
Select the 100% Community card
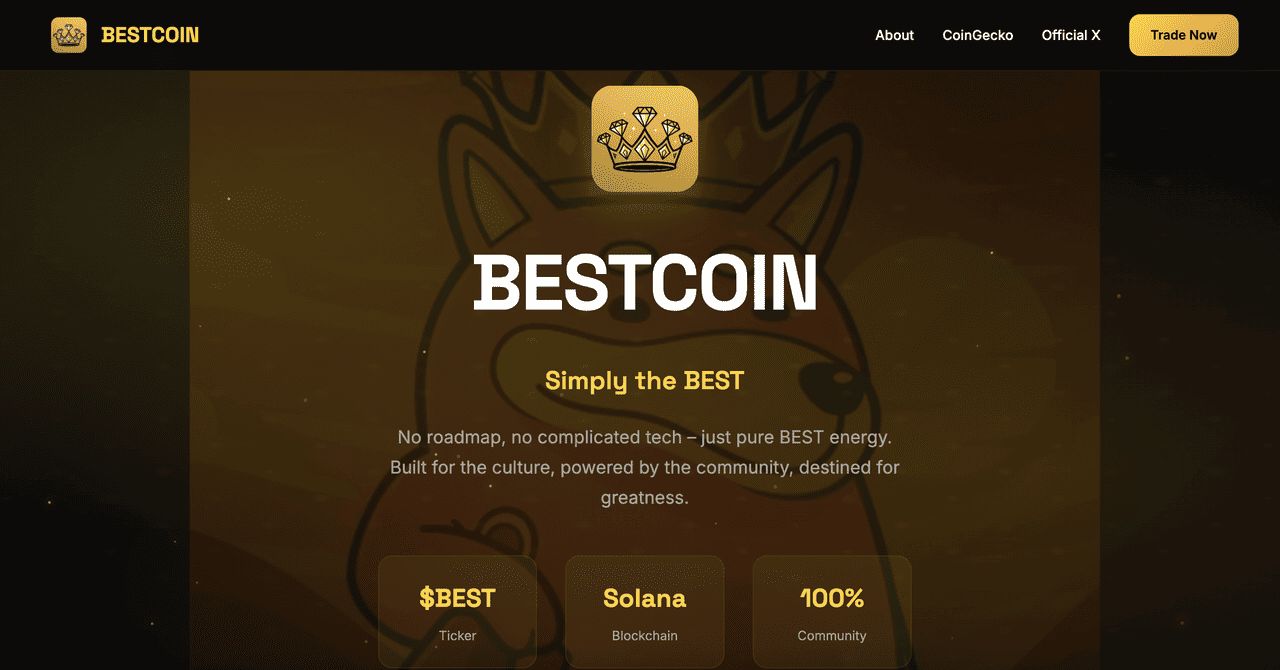(x=832, y=612)
